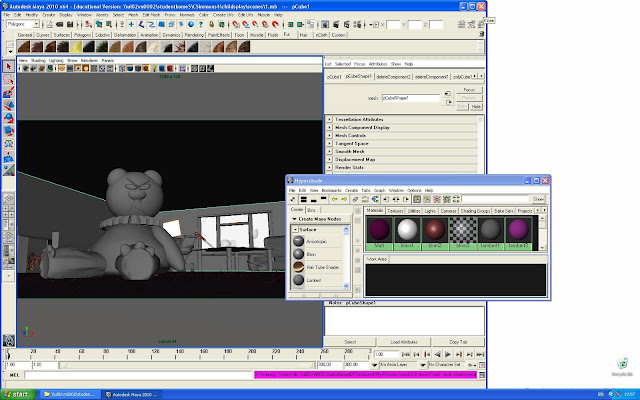The width and height of the screenshot is (640, 400).
Task: Expand the Render Stats section
Action: 329,167
